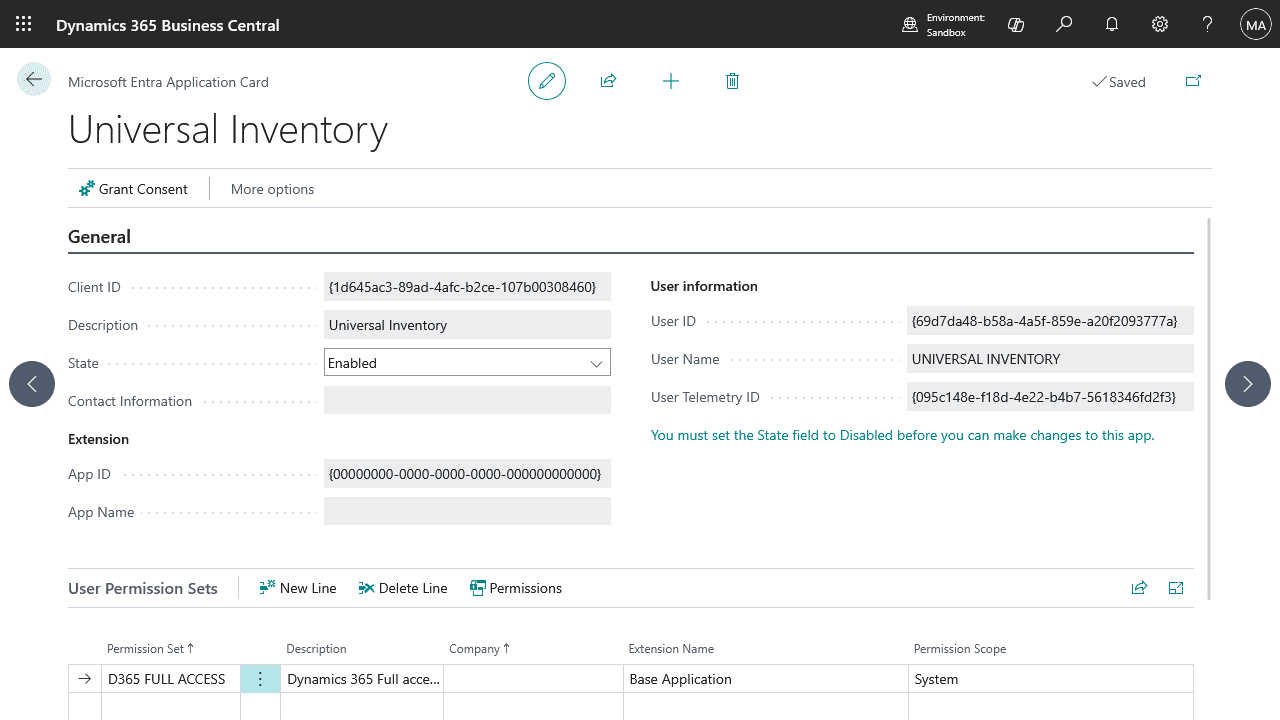
Task: Open row options for D365 FULL ACCESS
Action: (x=260, y=679)
